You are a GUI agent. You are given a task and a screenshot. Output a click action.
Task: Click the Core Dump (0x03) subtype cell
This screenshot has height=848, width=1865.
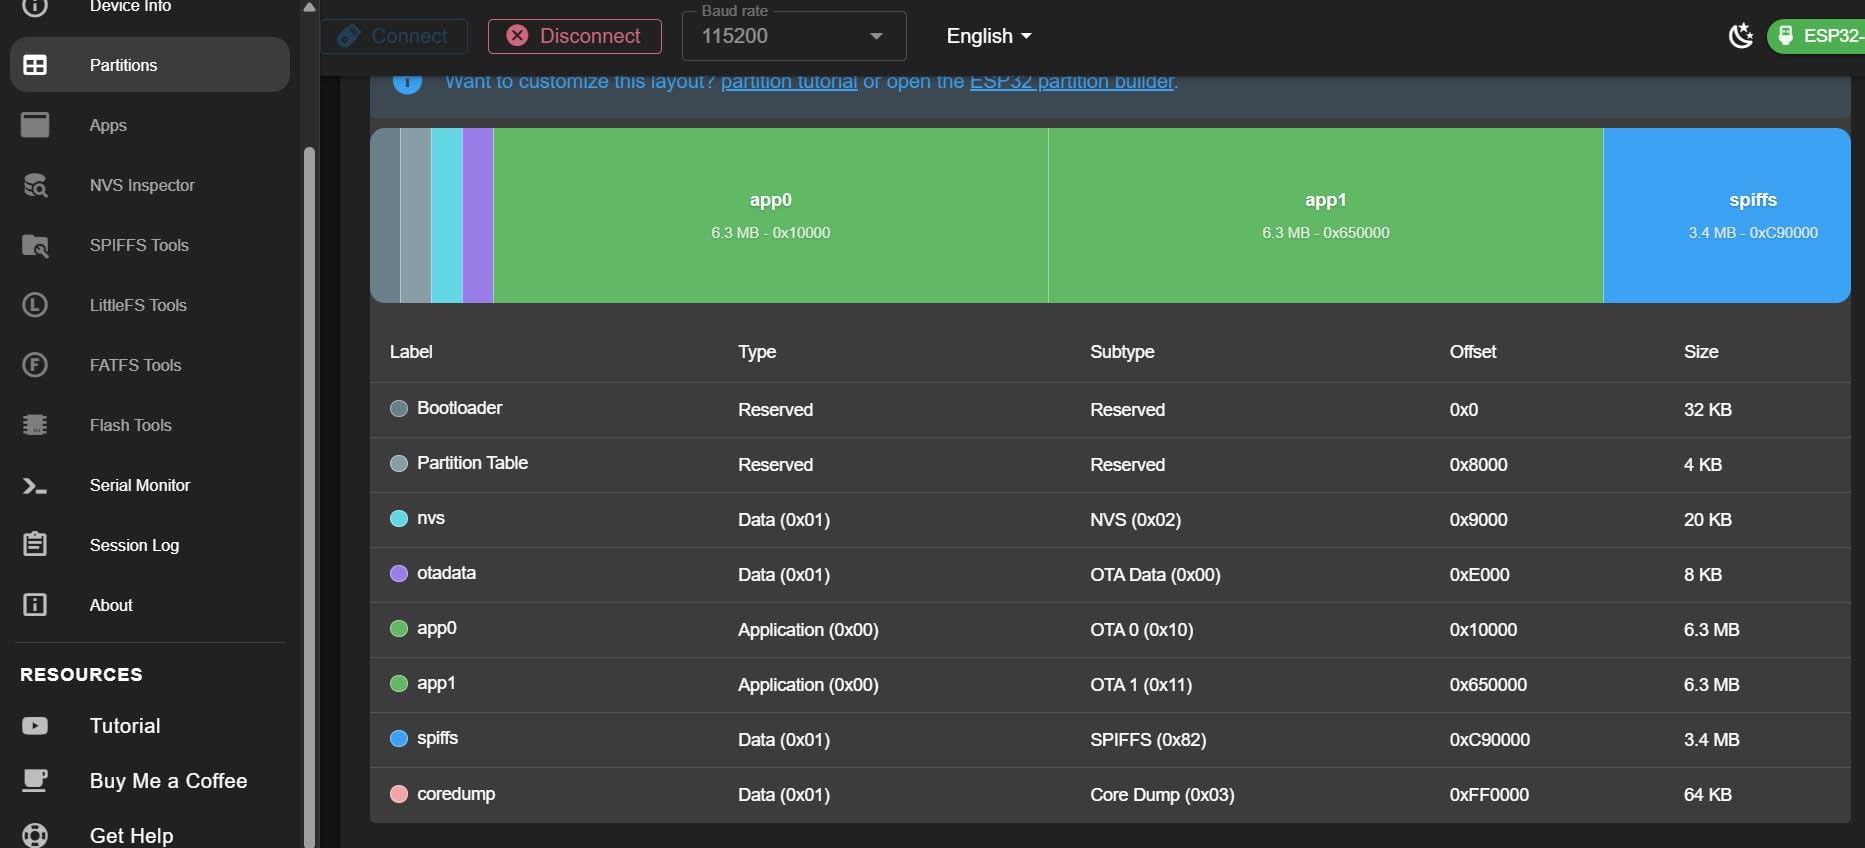[x=1162, y=795]
